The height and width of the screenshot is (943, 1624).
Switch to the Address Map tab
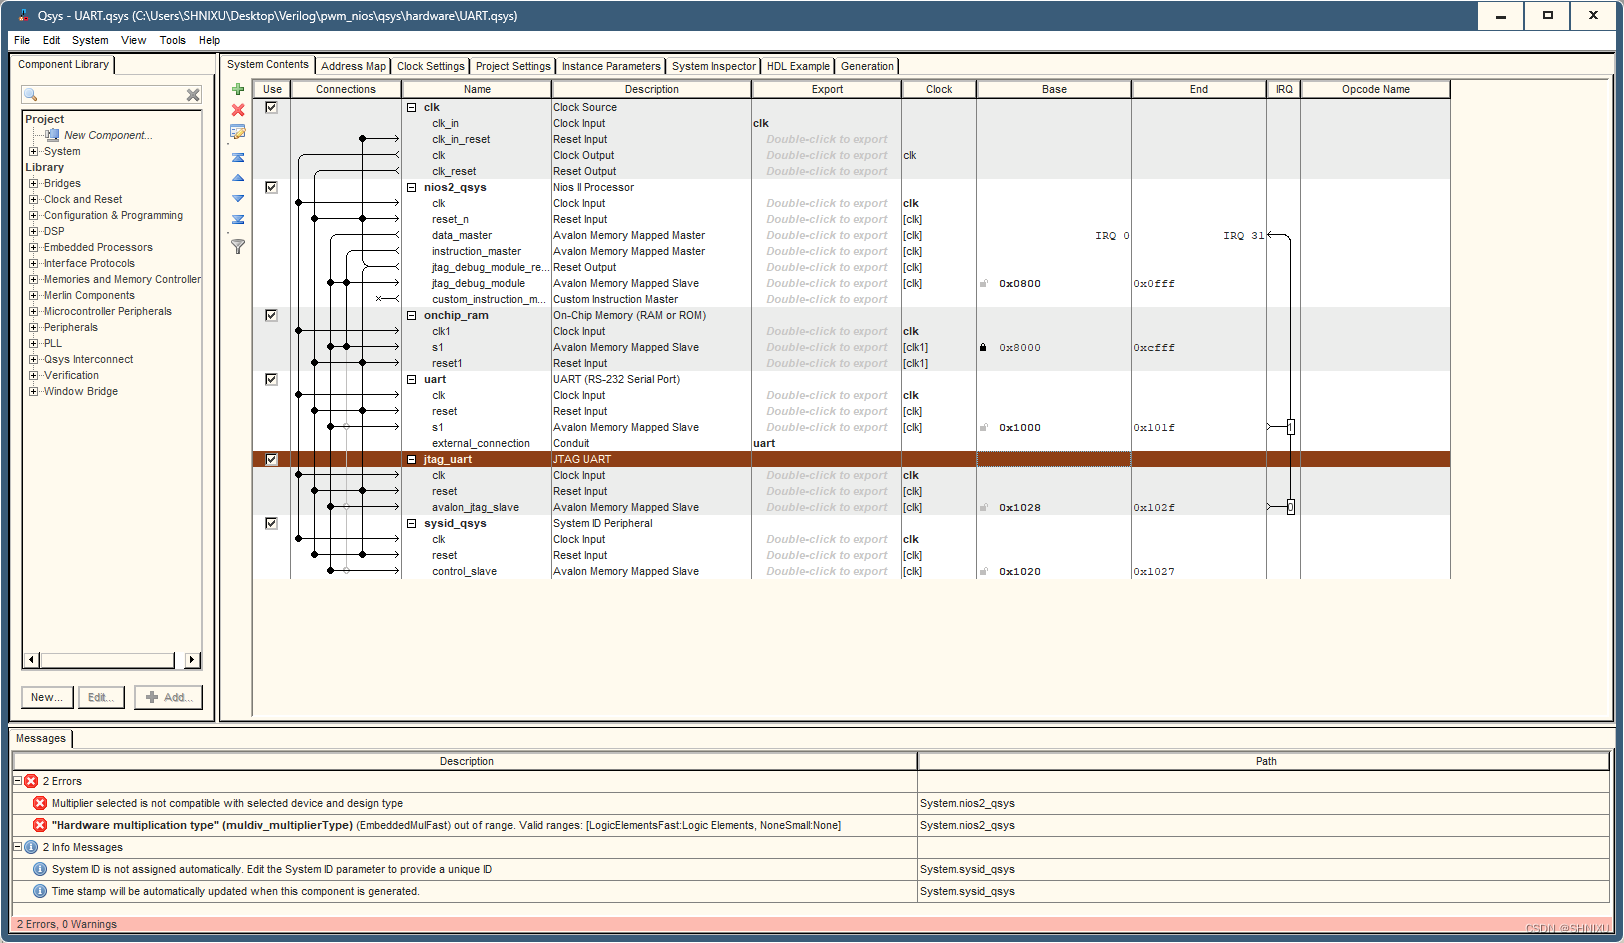pos(353,66)
